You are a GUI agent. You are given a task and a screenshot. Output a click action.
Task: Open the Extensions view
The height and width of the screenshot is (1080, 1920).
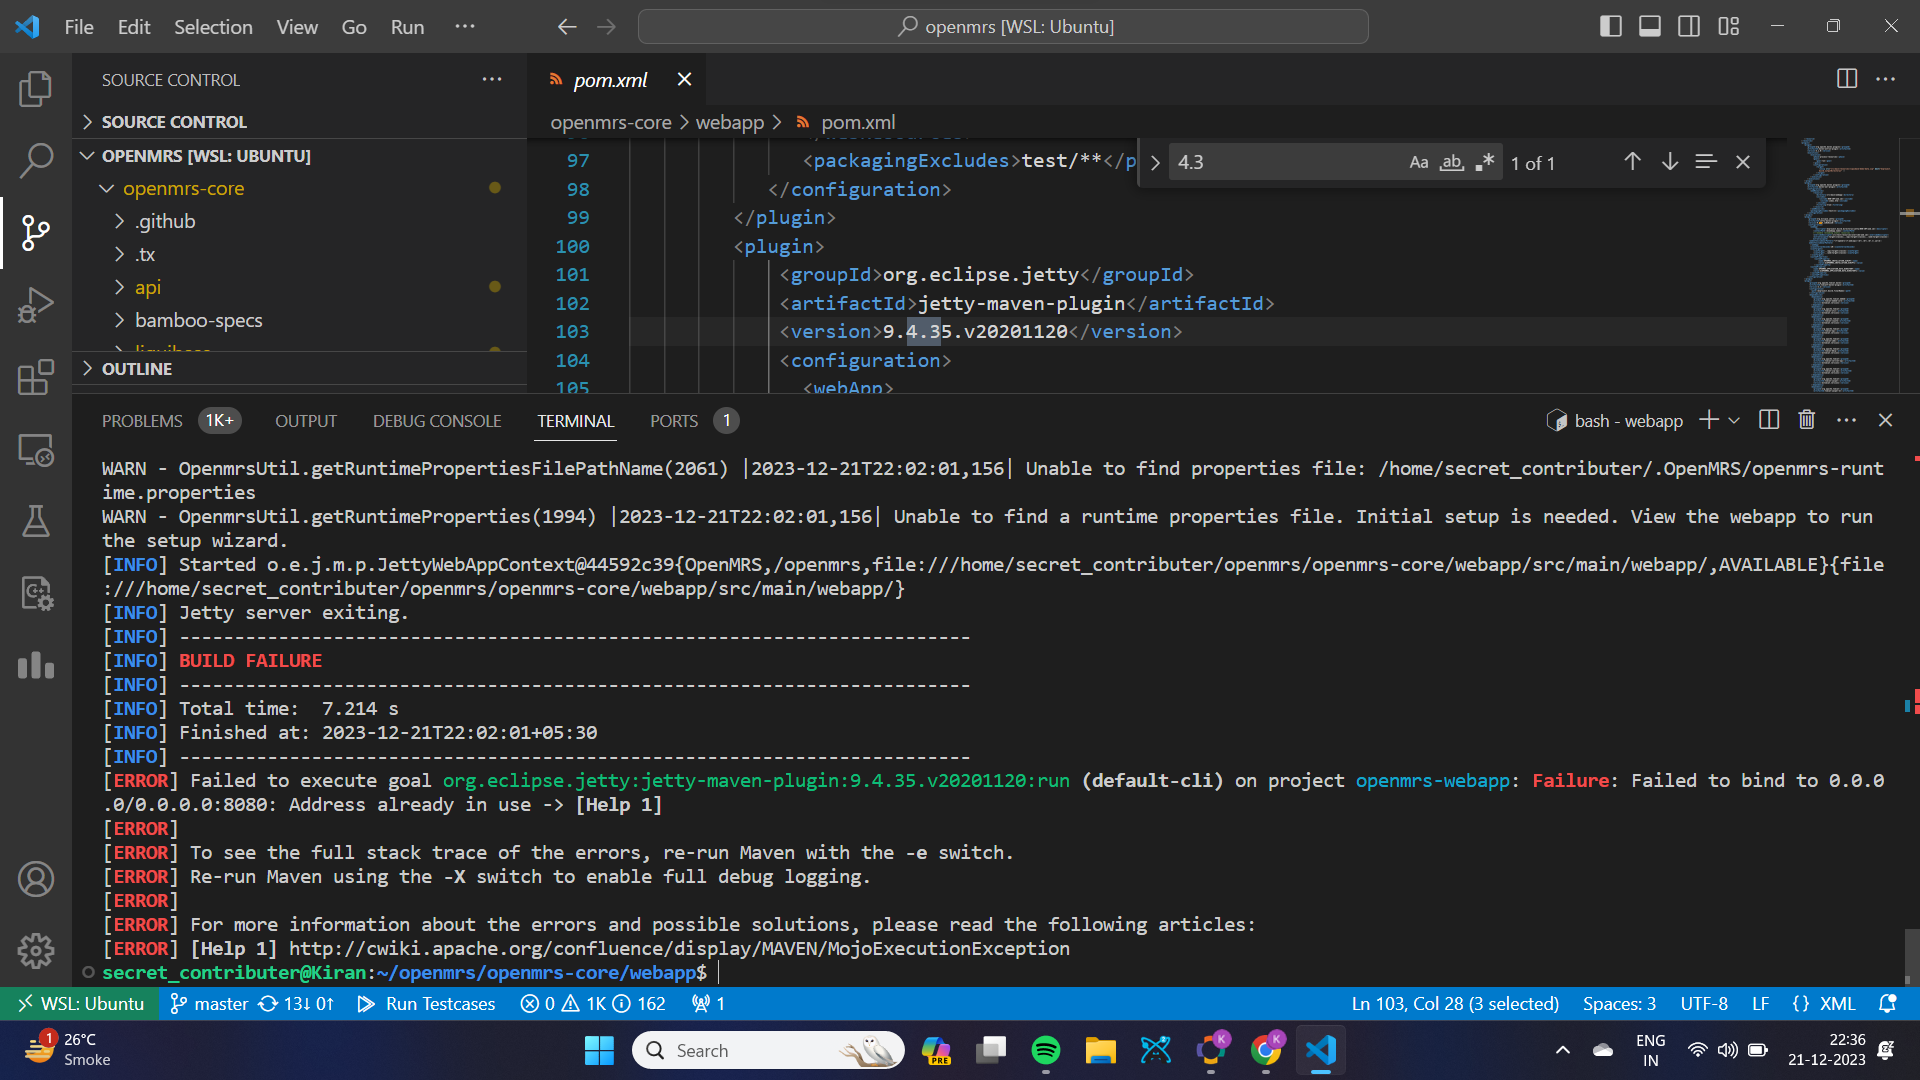(x=36, y=377)
